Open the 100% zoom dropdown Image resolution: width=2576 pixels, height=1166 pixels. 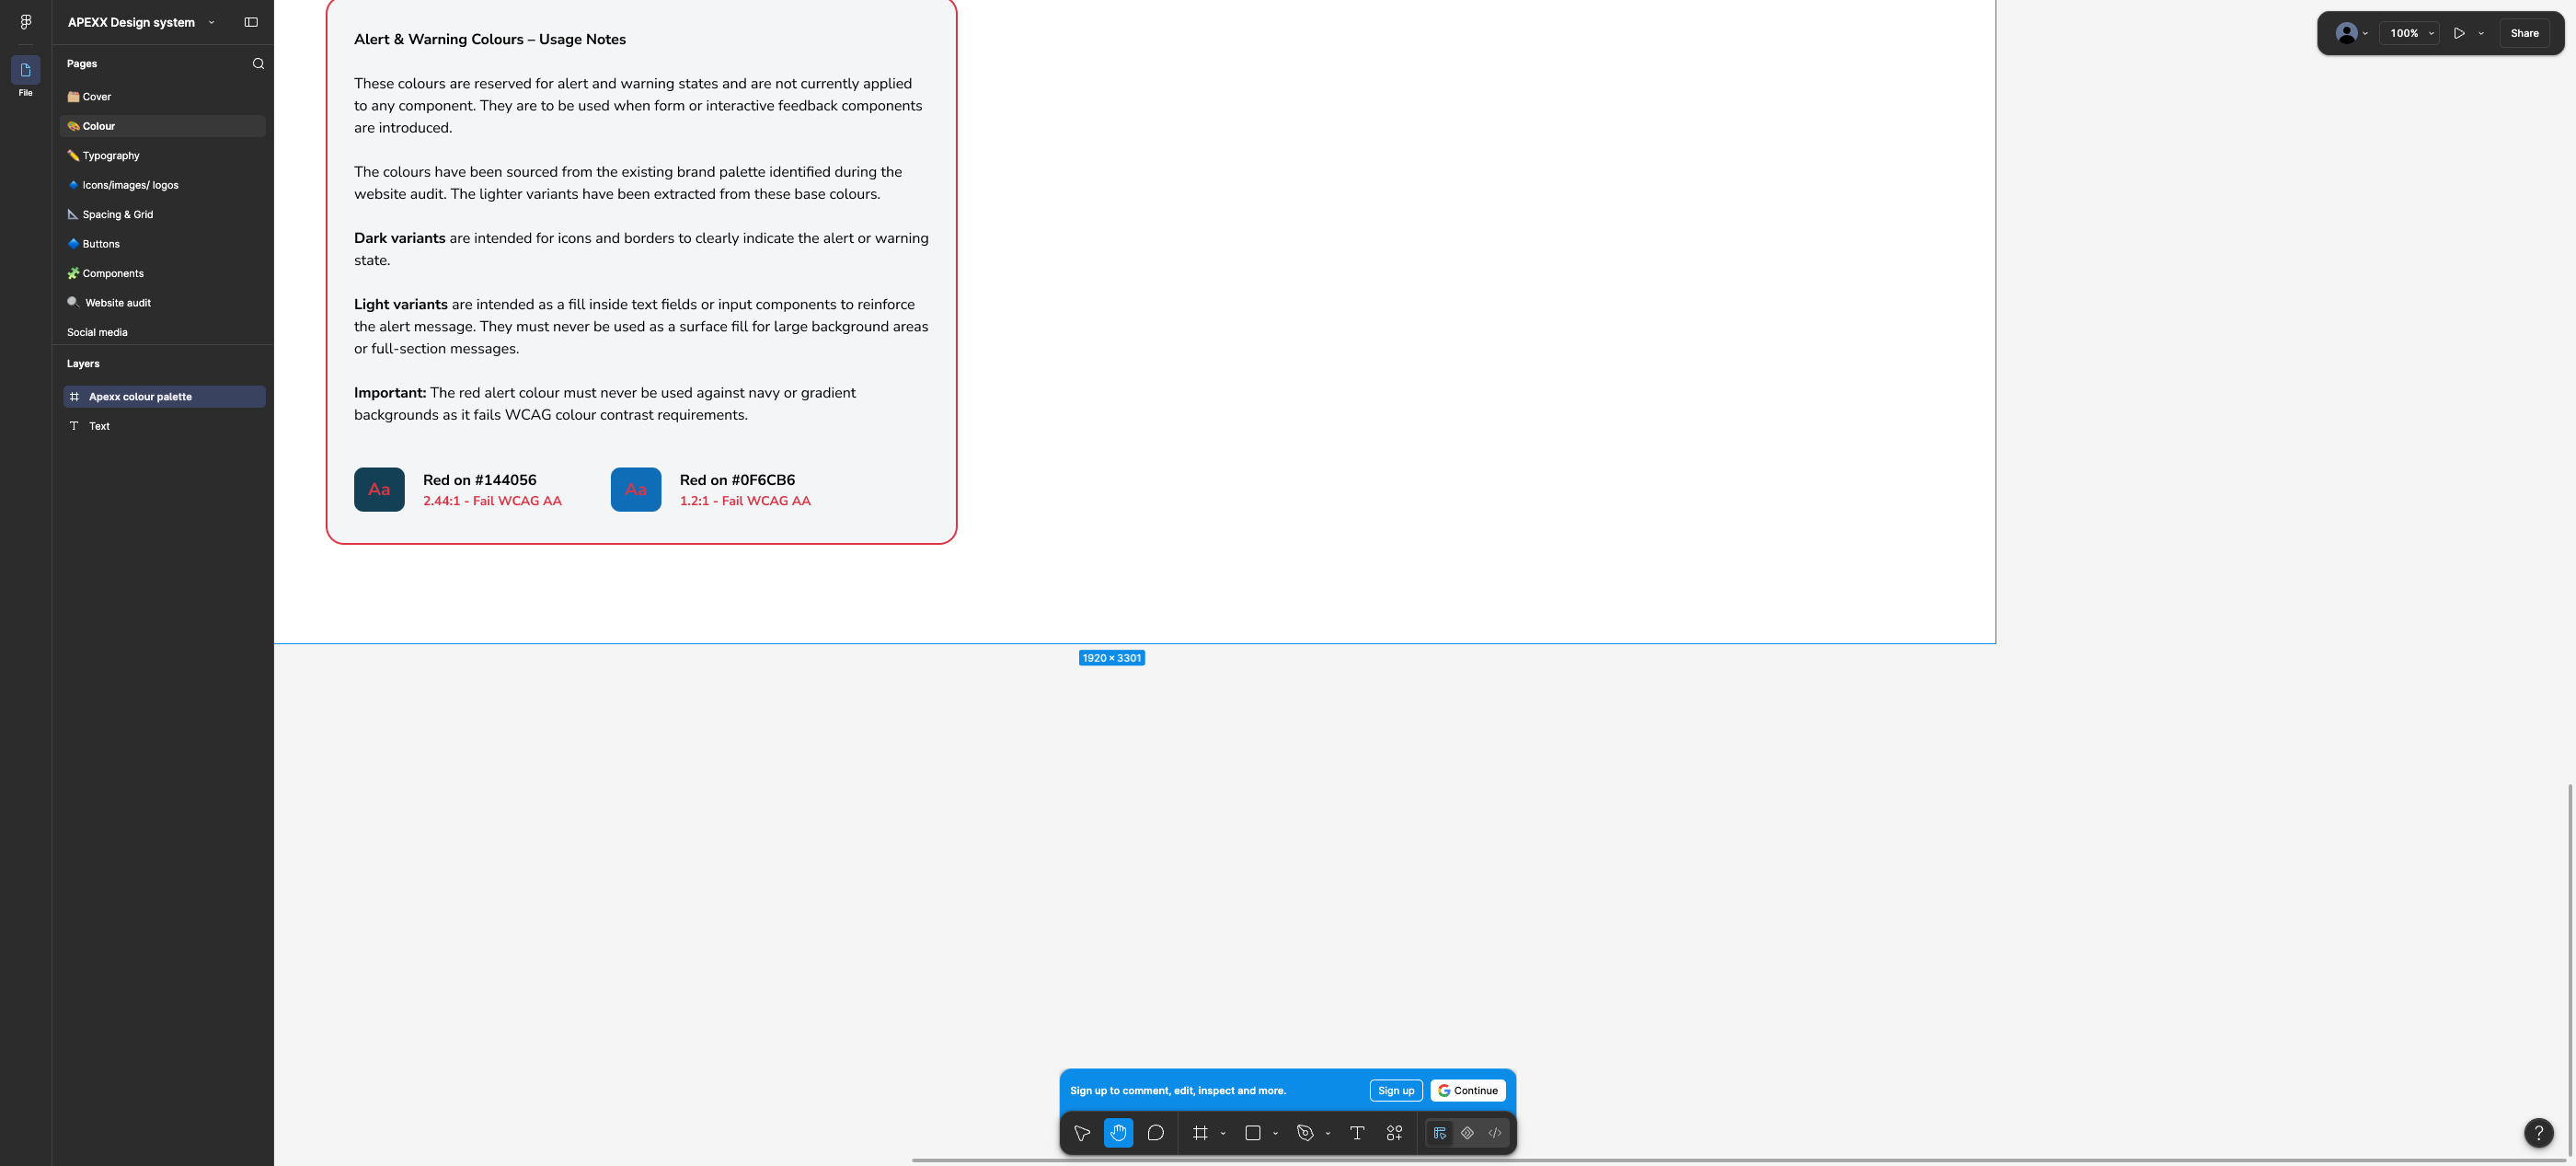pos(2411,33)
